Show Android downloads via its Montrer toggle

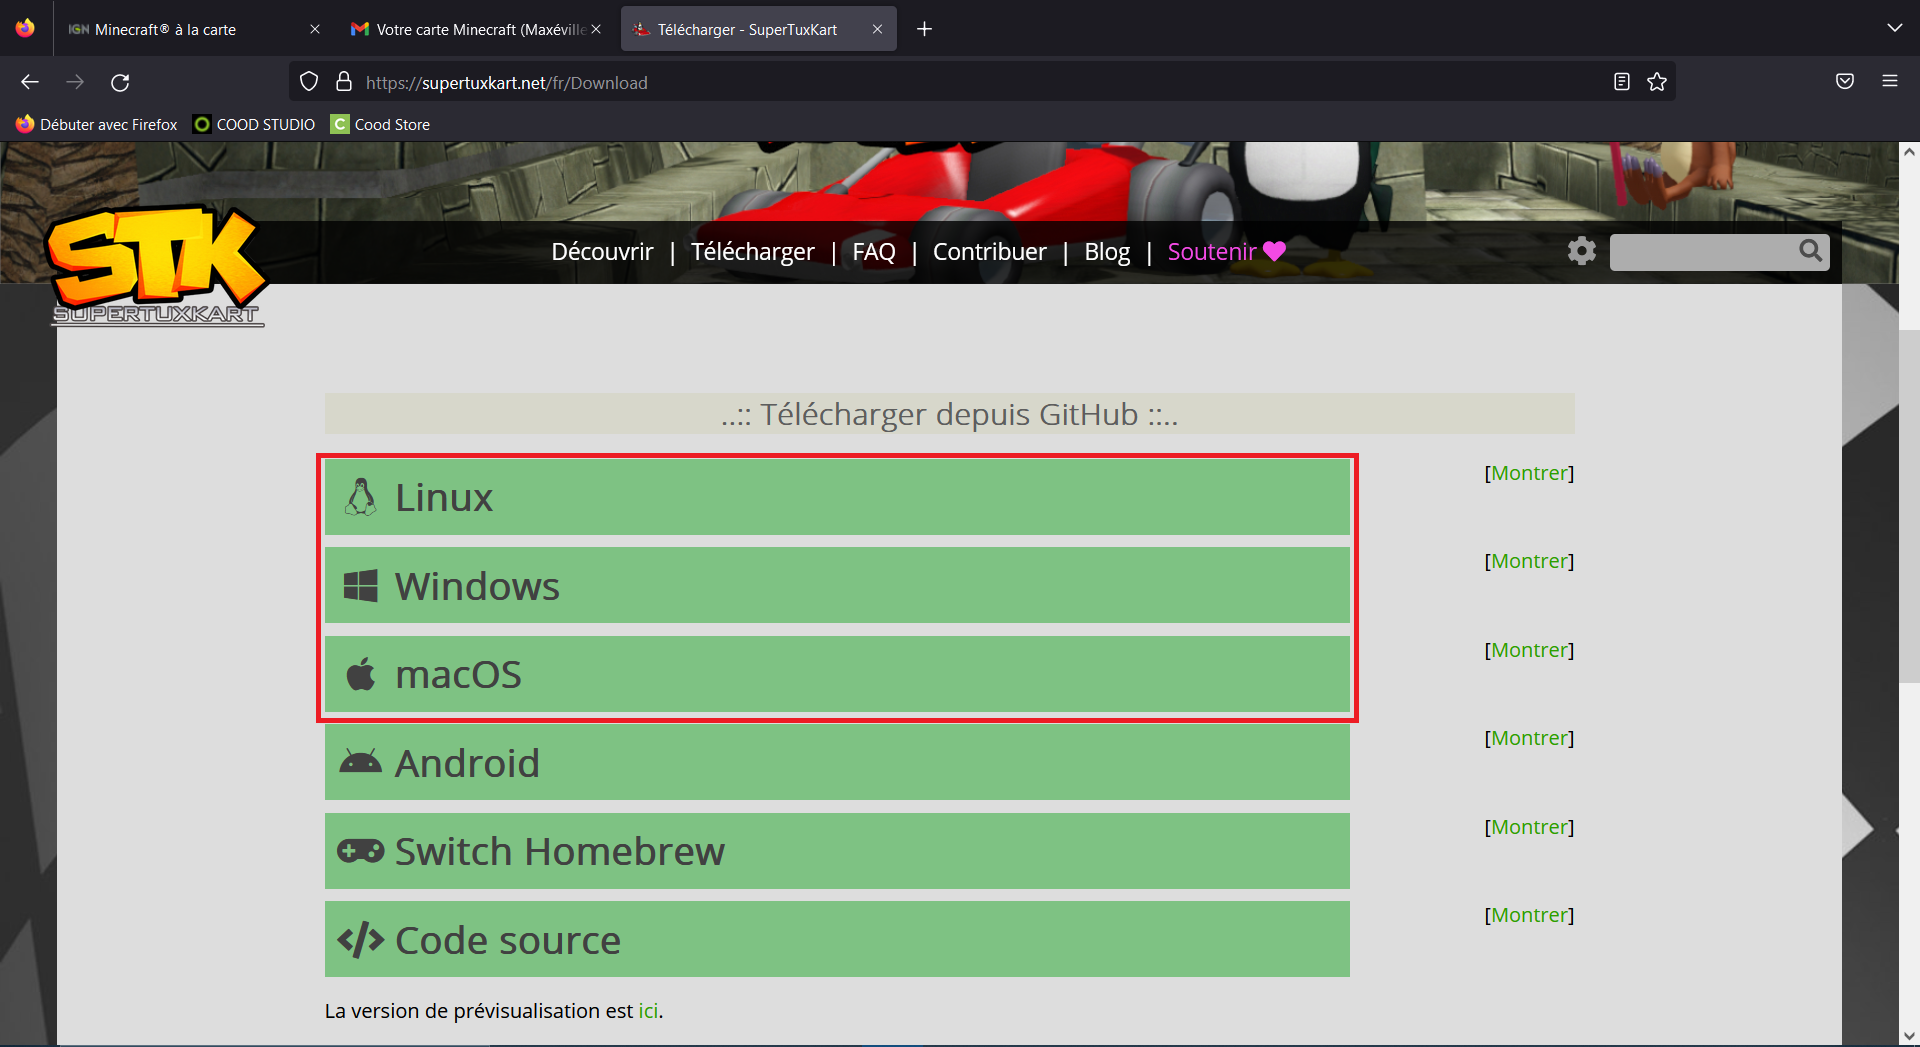[1529, 738]
